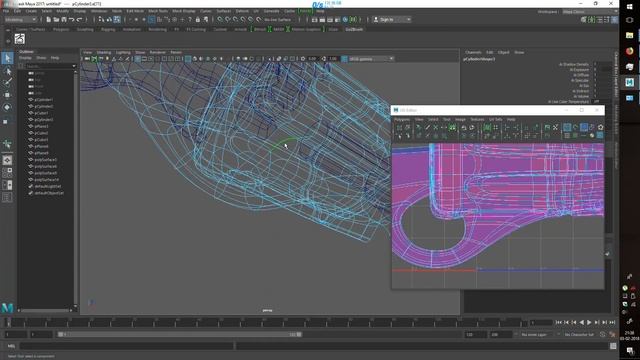Image resolution: width=640 pixels, height=360 pixels.
Task: Switch to single perspective view layout
Action: pos(7,160)
